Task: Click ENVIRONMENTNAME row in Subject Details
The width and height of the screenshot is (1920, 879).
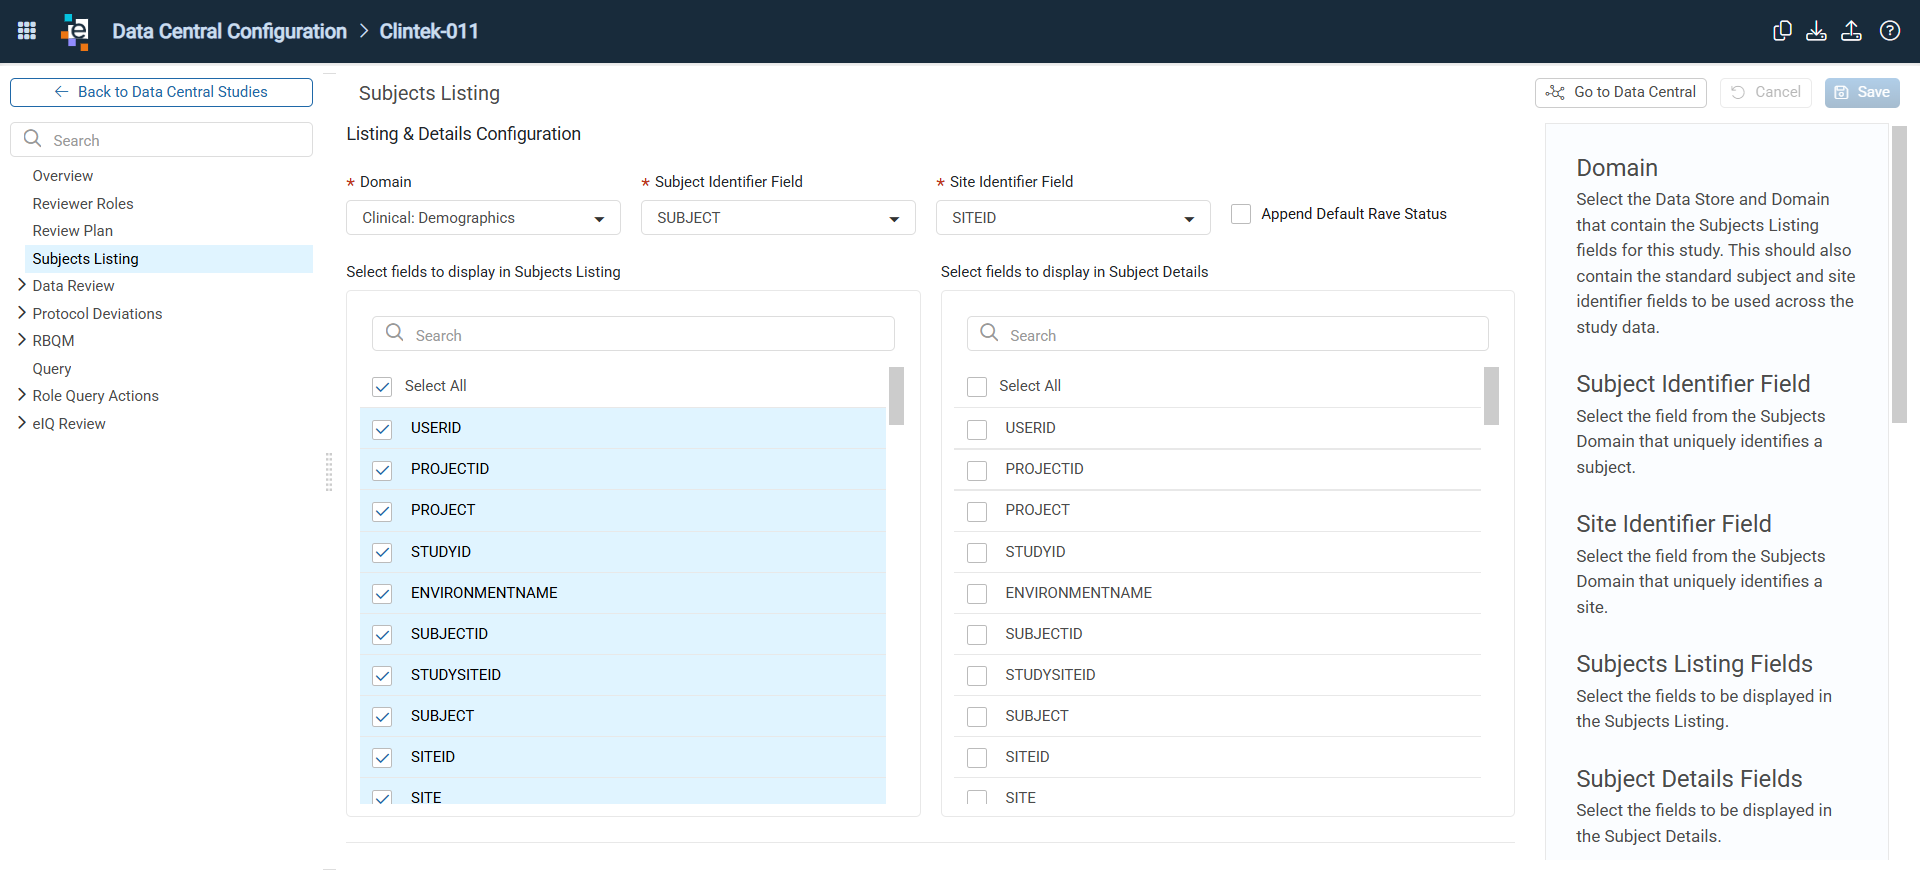Action: tap(1217, 593)
